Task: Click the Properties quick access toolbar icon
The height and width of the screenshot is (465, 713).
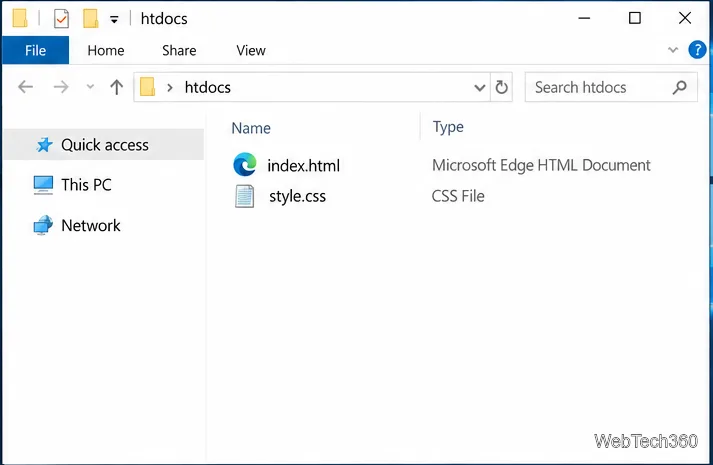Action: tap(61, 19)
